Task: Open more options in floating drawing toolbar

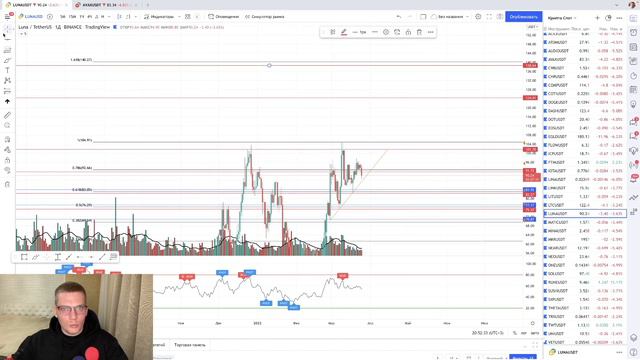Action: point(431,32)
